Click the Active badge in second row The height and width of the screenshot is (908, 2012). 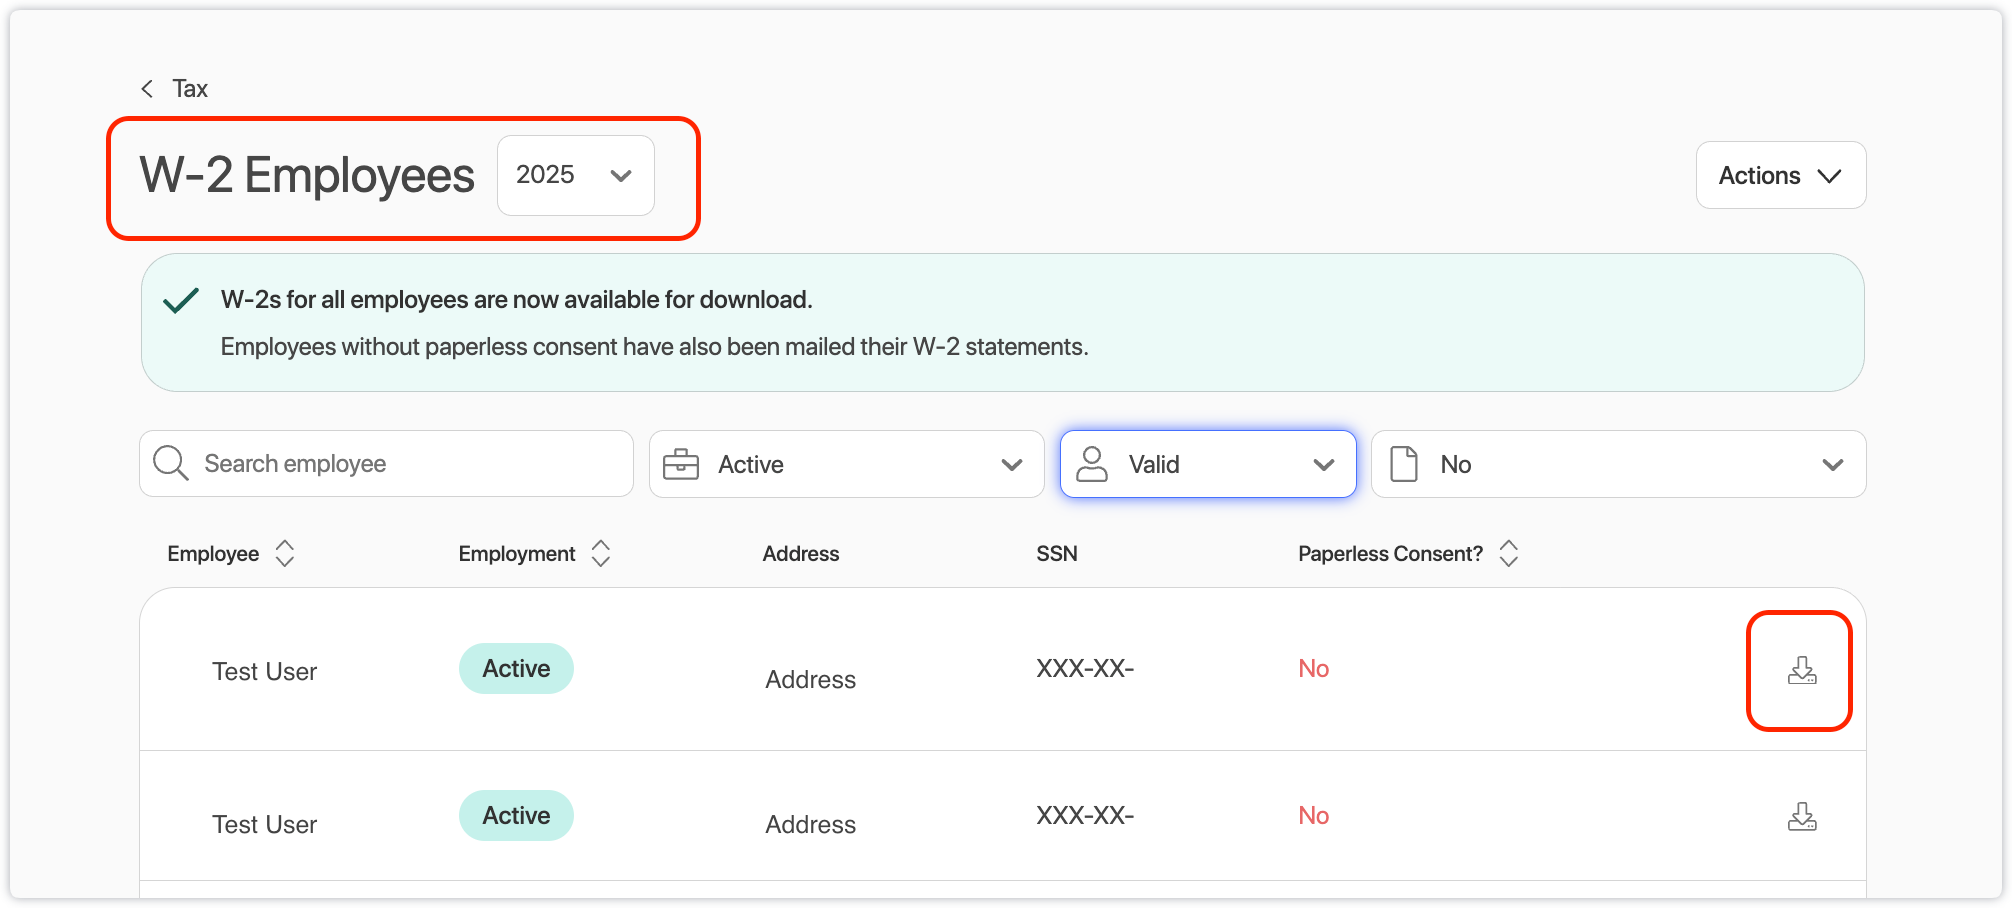coord(516,816)
